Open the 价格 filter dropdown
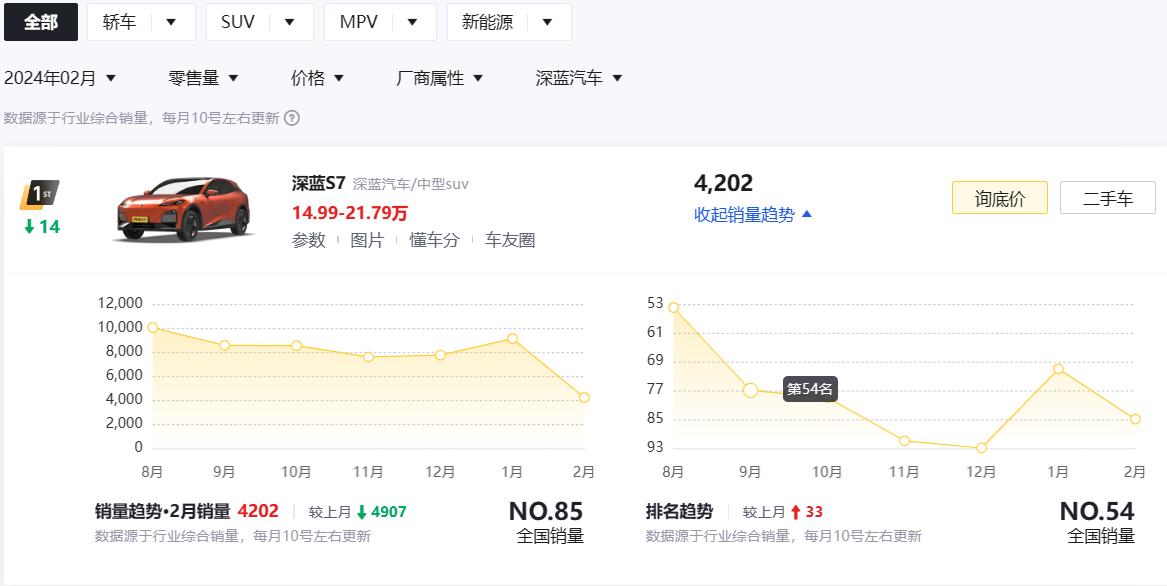Viewport: 1167px width, 586px height. [x=317, y=78]
